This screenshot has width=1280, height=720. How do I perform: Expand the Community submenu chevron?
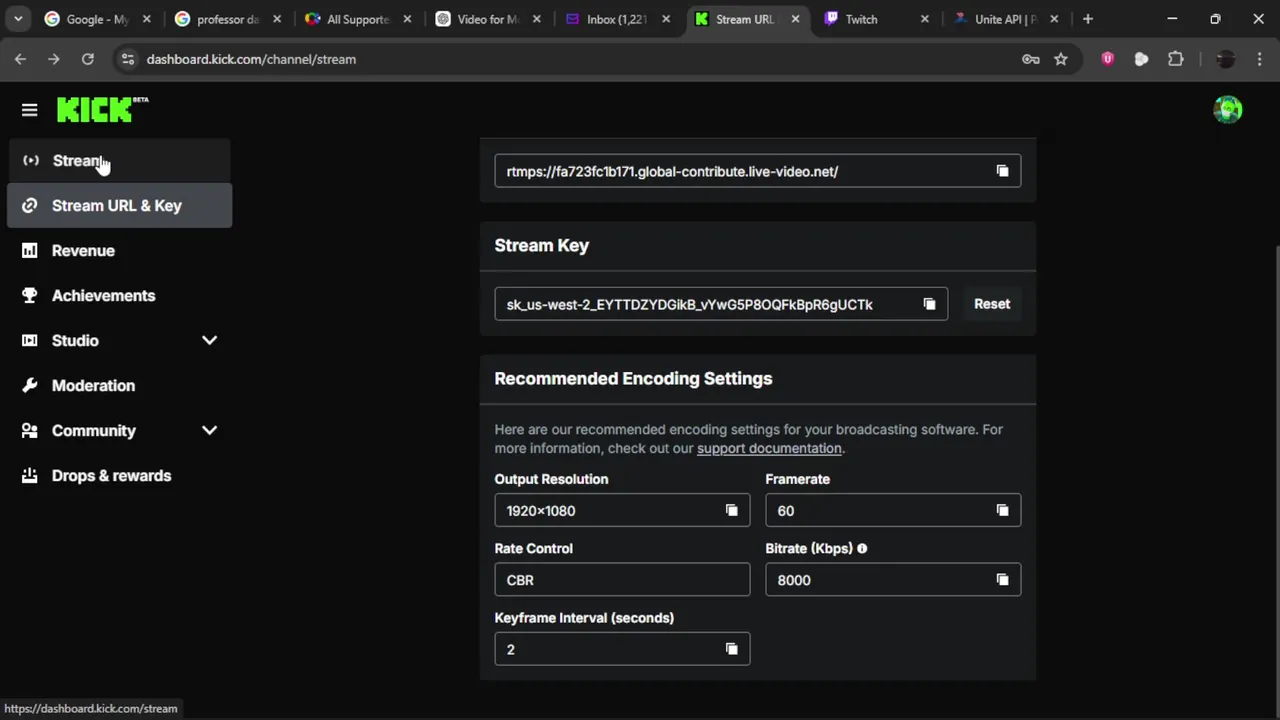(x=209, y=430)
